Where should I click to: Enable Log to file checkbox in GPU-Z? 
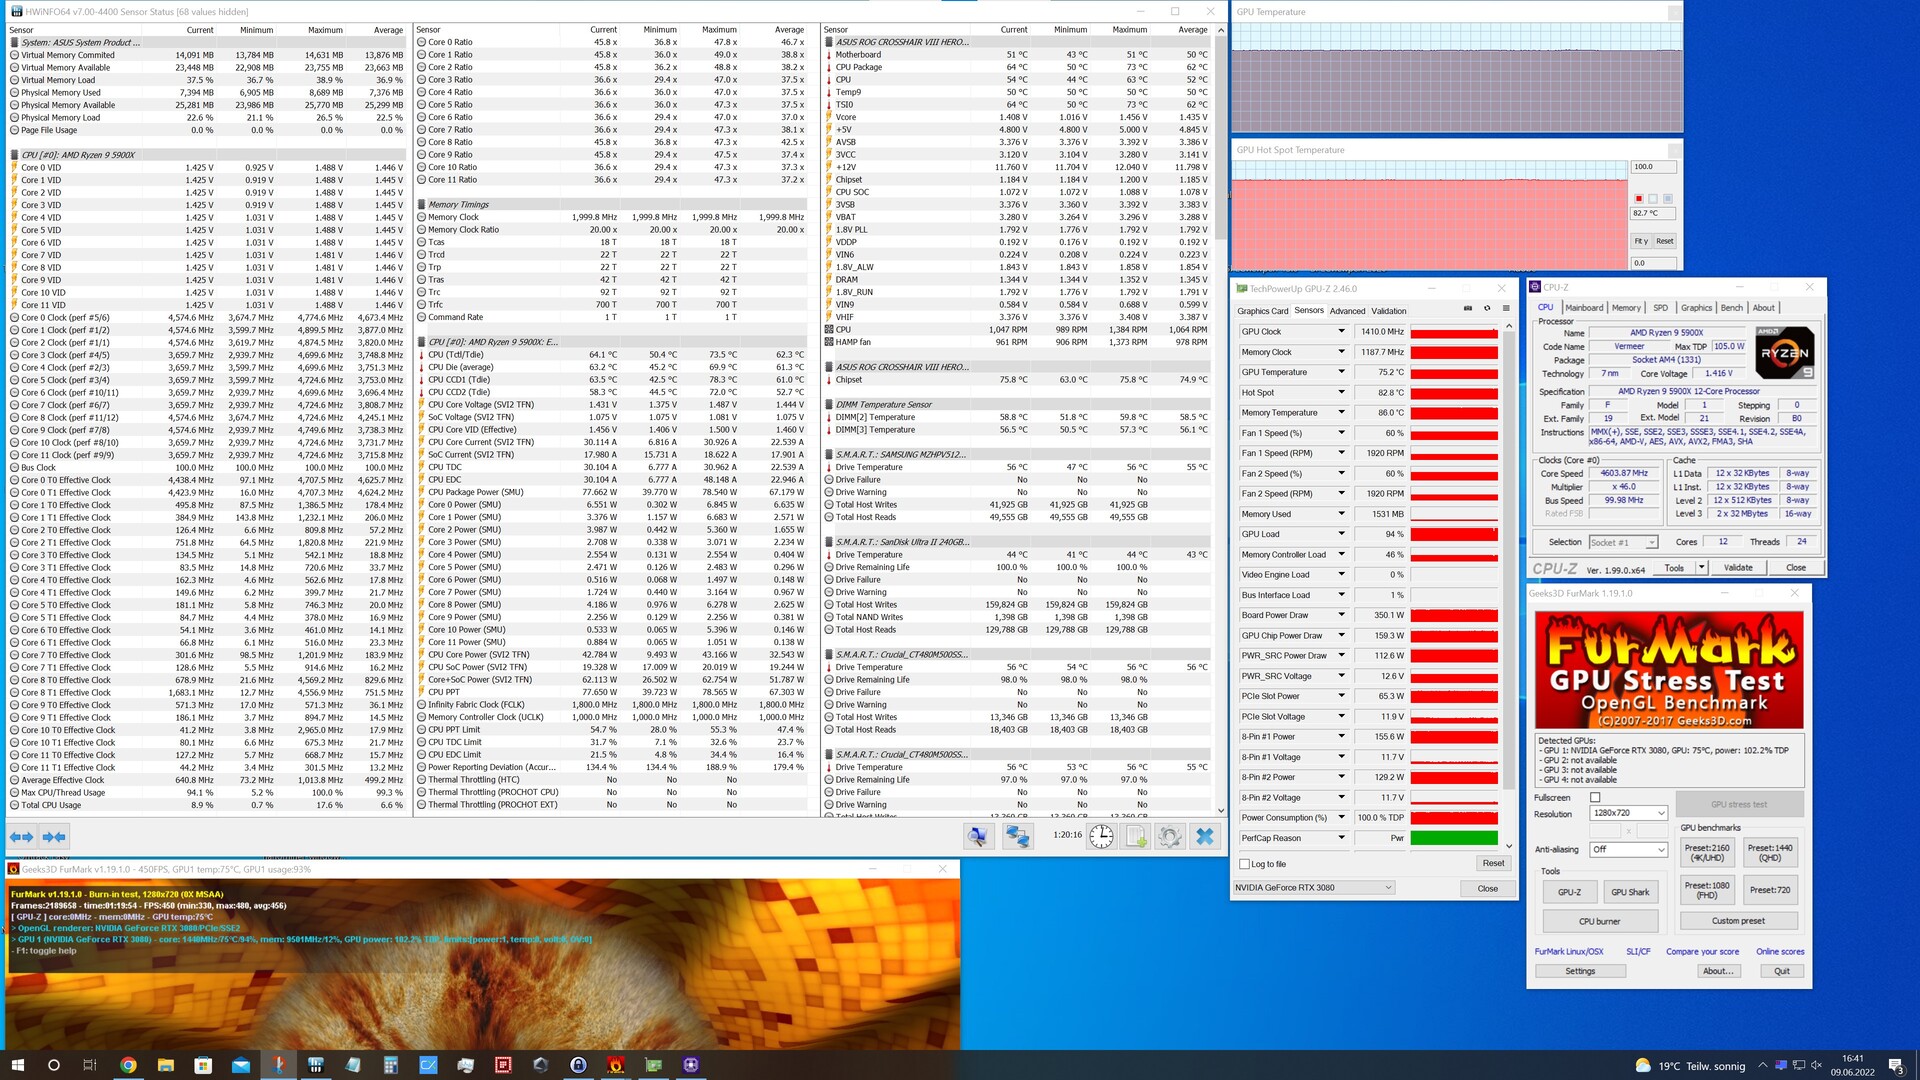pos(1245,864)
